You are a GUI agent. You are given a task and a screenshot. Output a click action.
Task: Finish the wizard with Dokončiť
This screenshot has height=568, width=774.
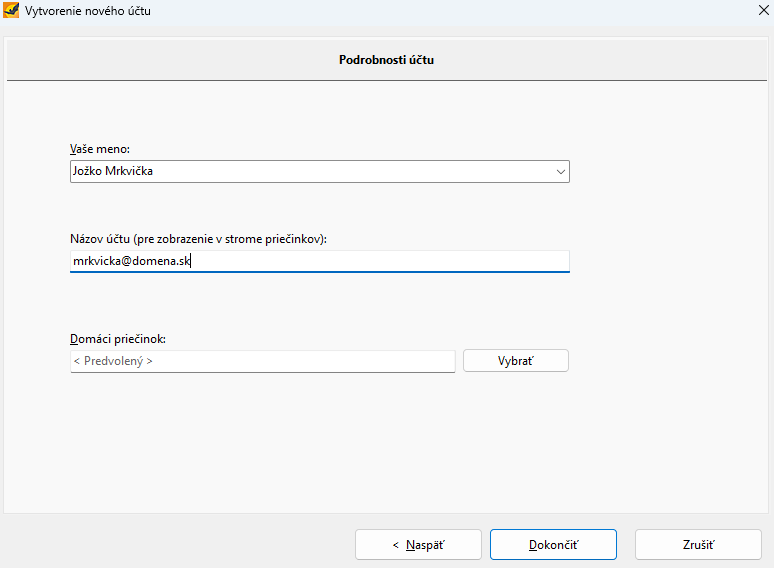click(553, 545)
